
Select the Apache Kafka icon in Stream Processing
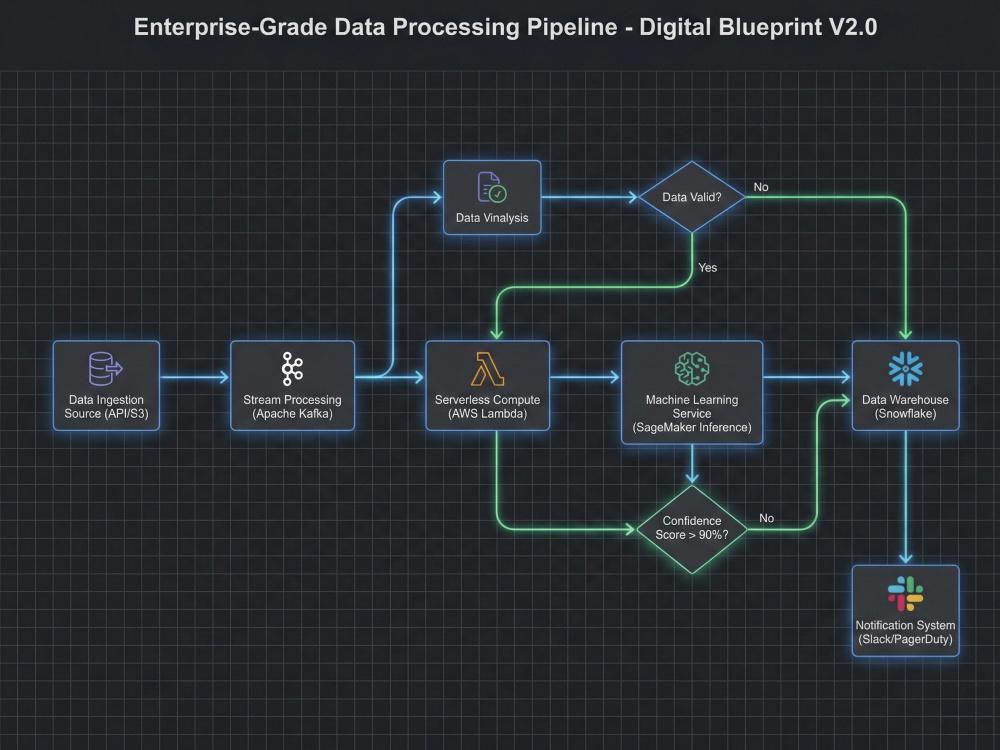pyautogui.click(x=292, y=369)
